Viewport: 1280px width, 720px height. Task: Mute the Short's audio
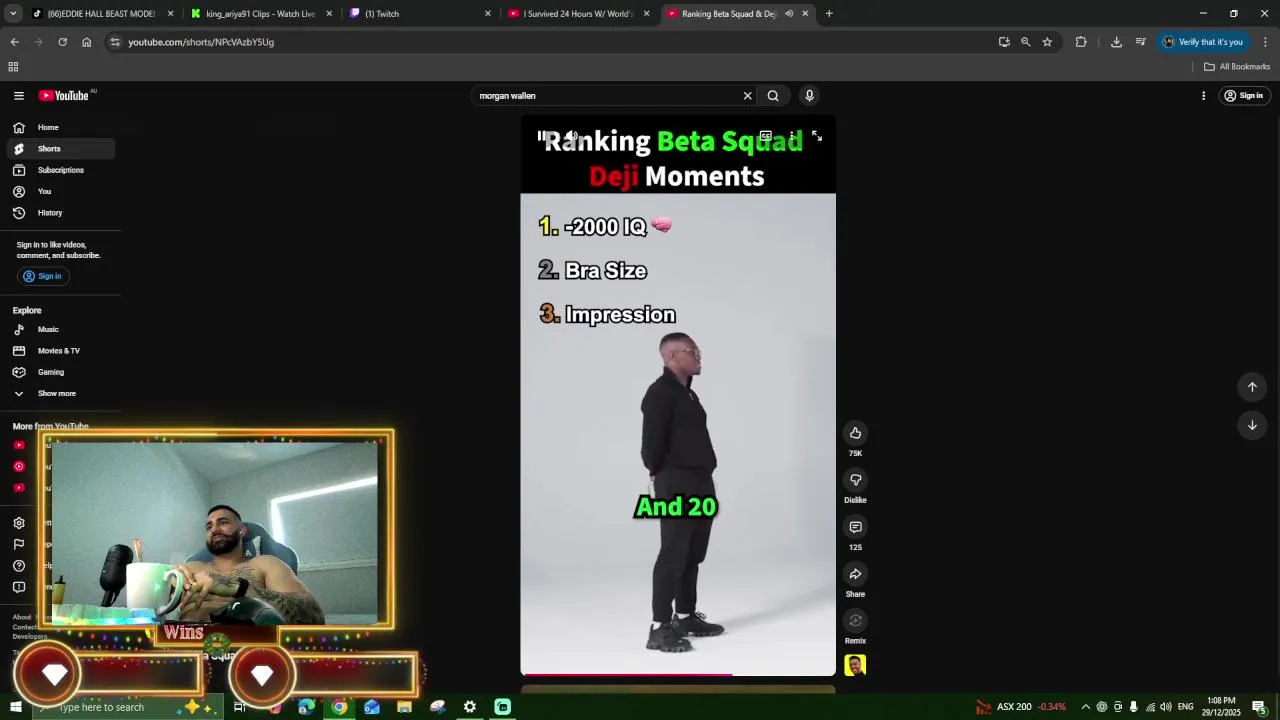572,136
